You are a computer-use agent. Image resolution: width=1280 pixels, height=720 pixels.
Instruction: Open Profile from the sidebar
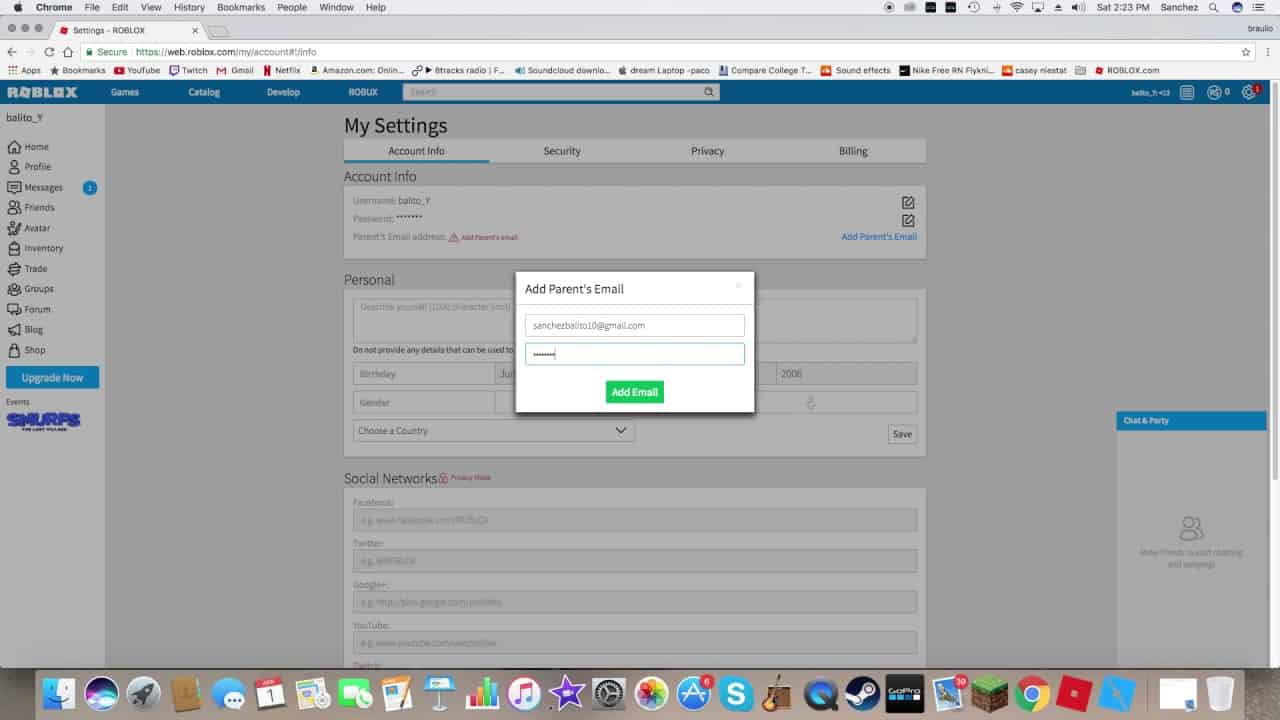pyautogui.click(x=29, y=167)
